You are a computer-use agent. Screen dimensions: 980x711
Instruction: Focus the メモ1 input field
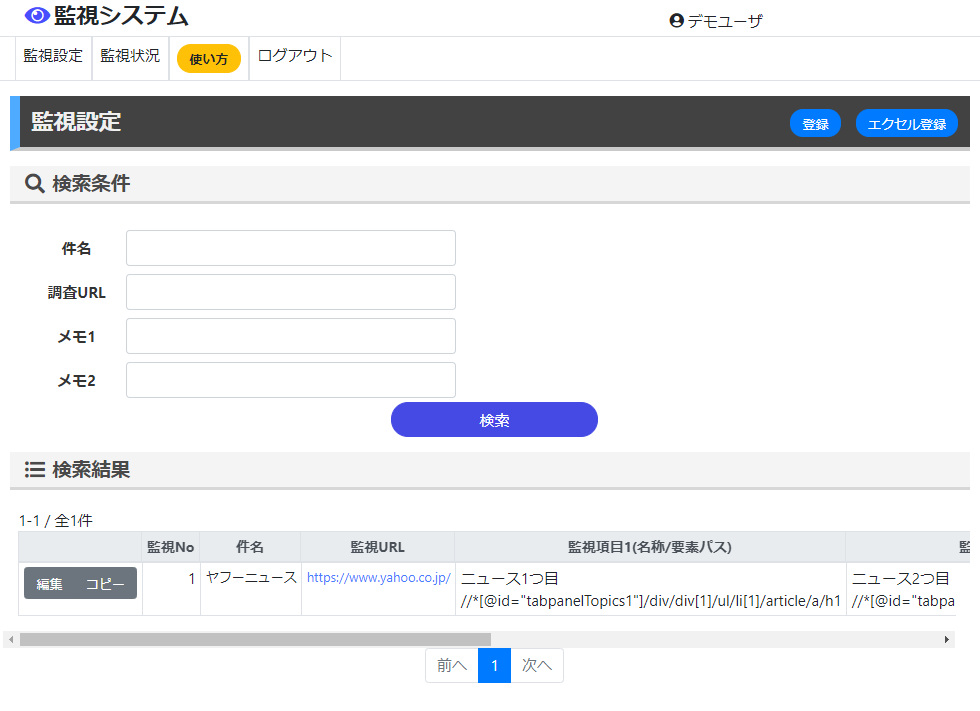pos(291,336)
